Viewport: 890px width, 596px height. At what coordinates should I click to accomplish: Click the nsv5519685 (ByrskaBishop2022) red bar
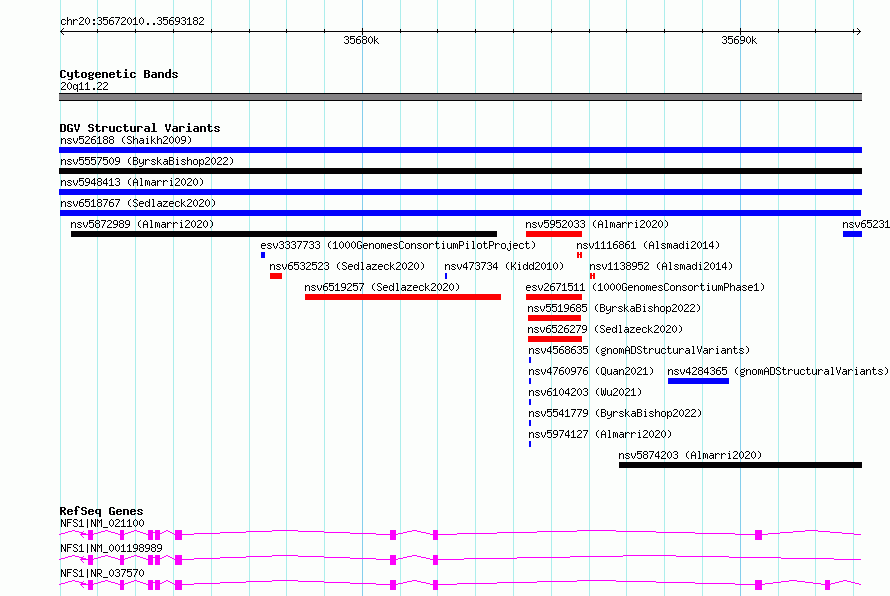555,318
